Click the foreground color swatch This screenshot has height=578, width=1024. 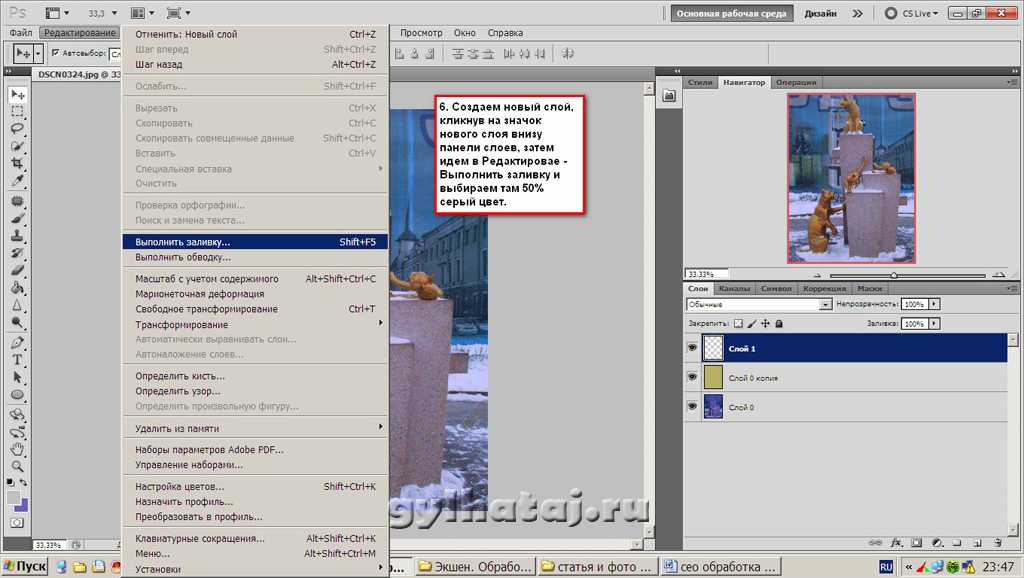coord(14,497)
